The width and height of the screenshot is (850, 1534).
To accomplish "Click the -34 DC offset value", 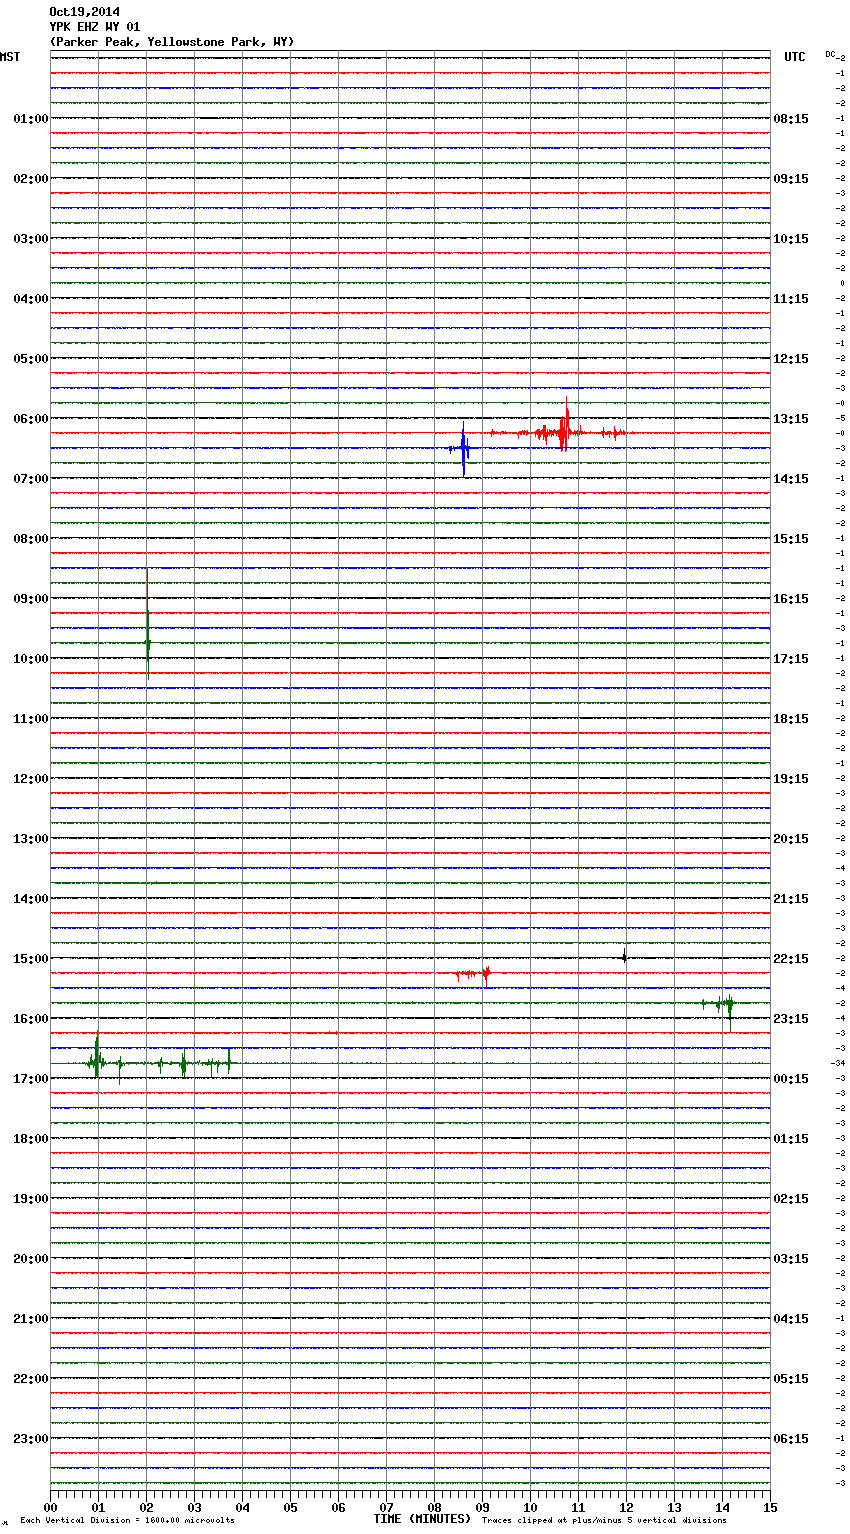I will click(x=838, y=1063).
